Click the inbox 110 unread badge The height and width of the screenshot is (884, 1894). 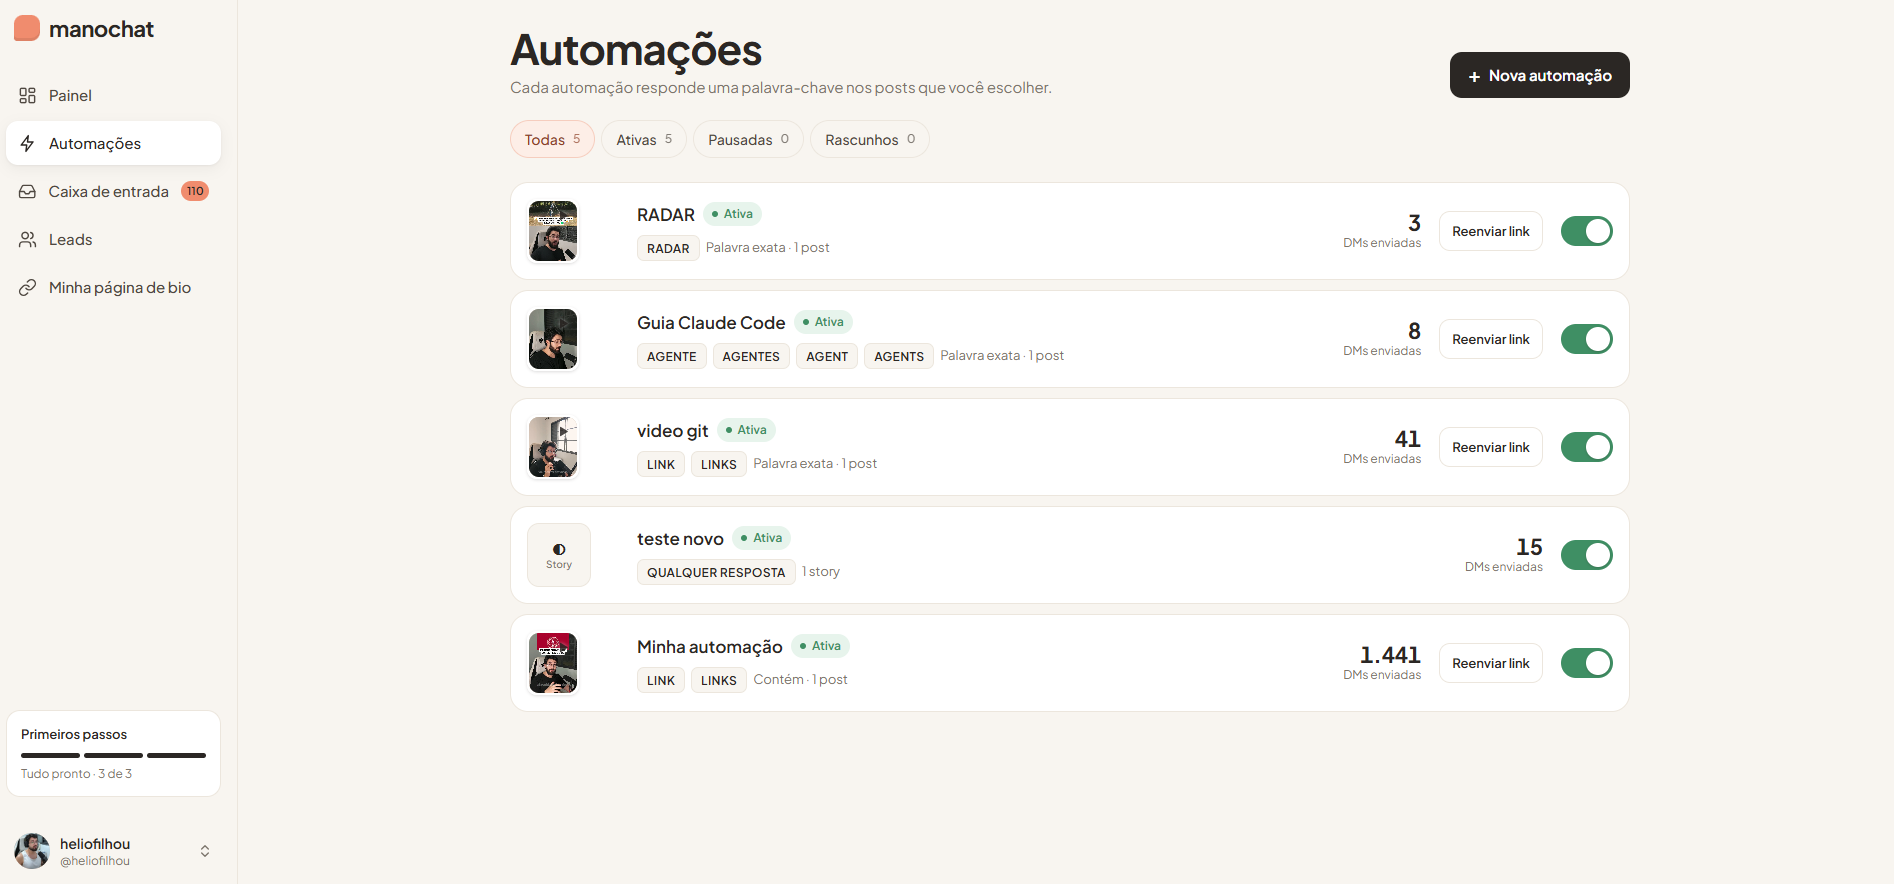pos(195,191)
